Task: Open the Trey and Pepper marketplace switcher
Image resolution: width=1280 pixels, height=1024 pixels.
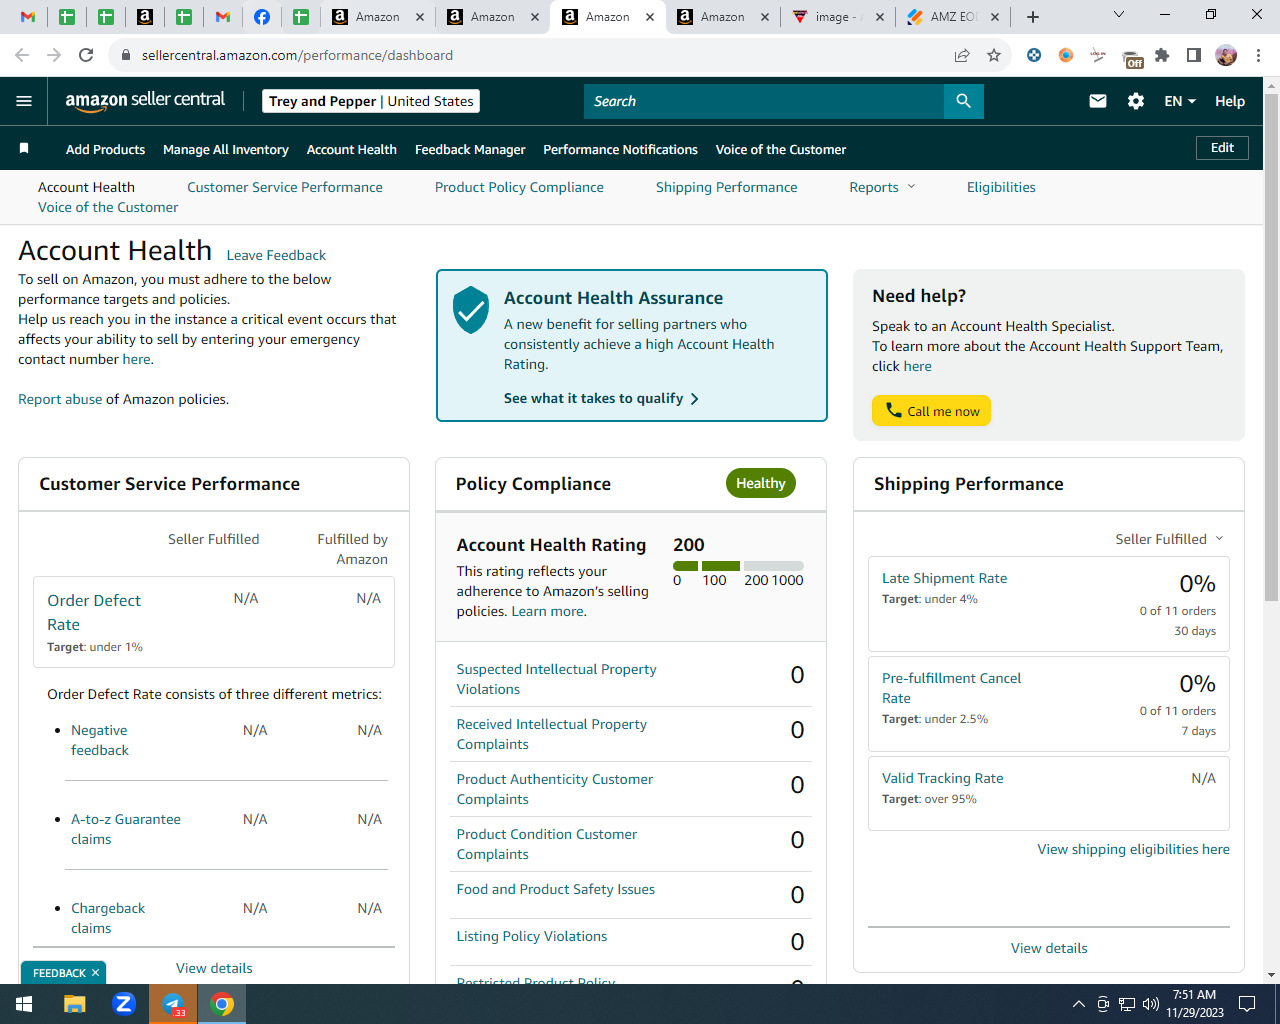Action: tap(371, 101)
